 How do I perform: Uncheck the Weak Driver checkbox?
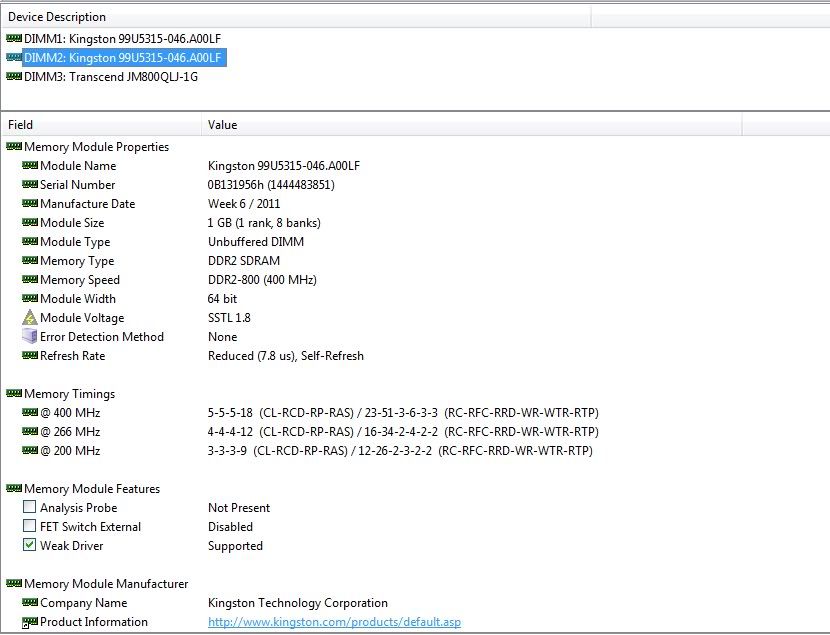pos(30,545)
